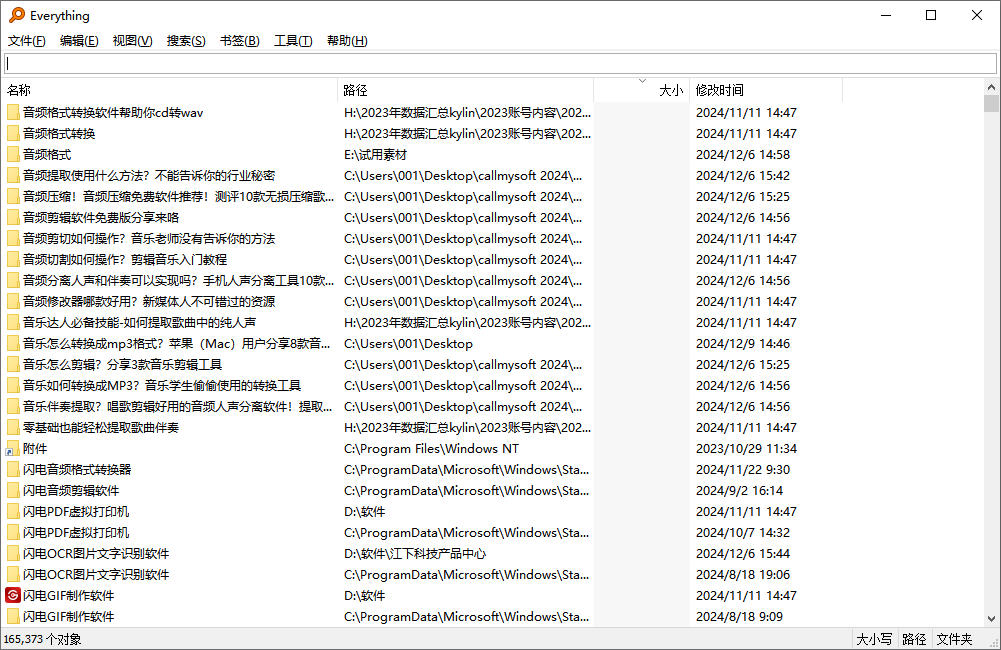Click the Everything magnifier app icon in title bar
This screenshot has width=1001, height=650.
pyautogui.click(x=17, y=15)
